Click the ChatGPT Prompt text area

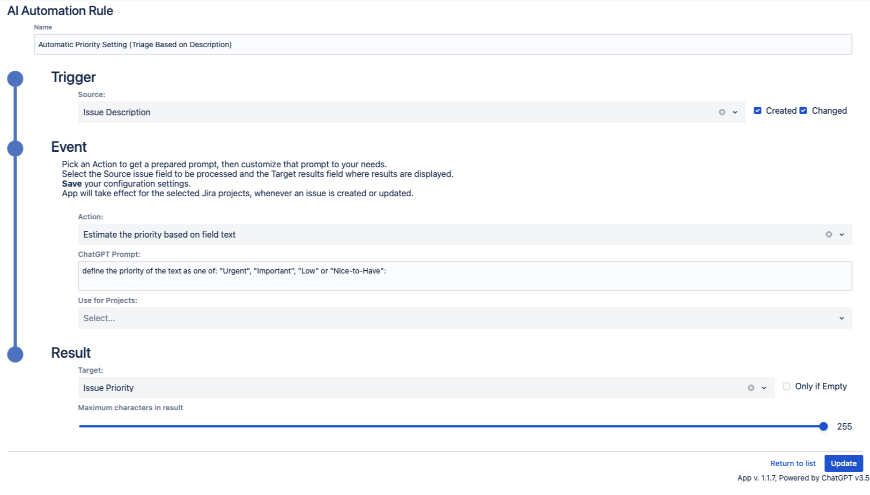[x=465, y=276]
